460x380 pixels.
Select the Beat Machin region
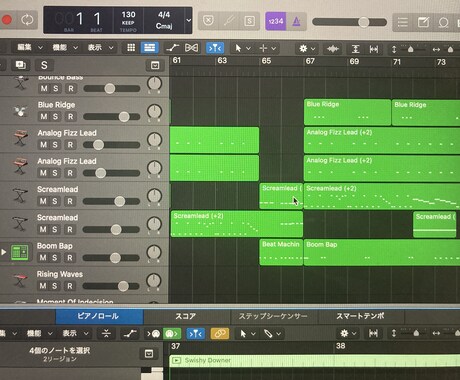pos(281,252)
